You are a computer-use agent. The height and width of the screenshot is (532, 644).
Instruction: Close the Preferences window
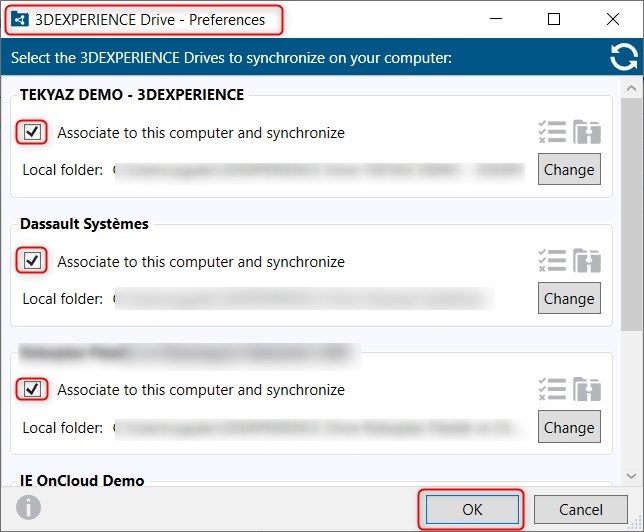613,19
